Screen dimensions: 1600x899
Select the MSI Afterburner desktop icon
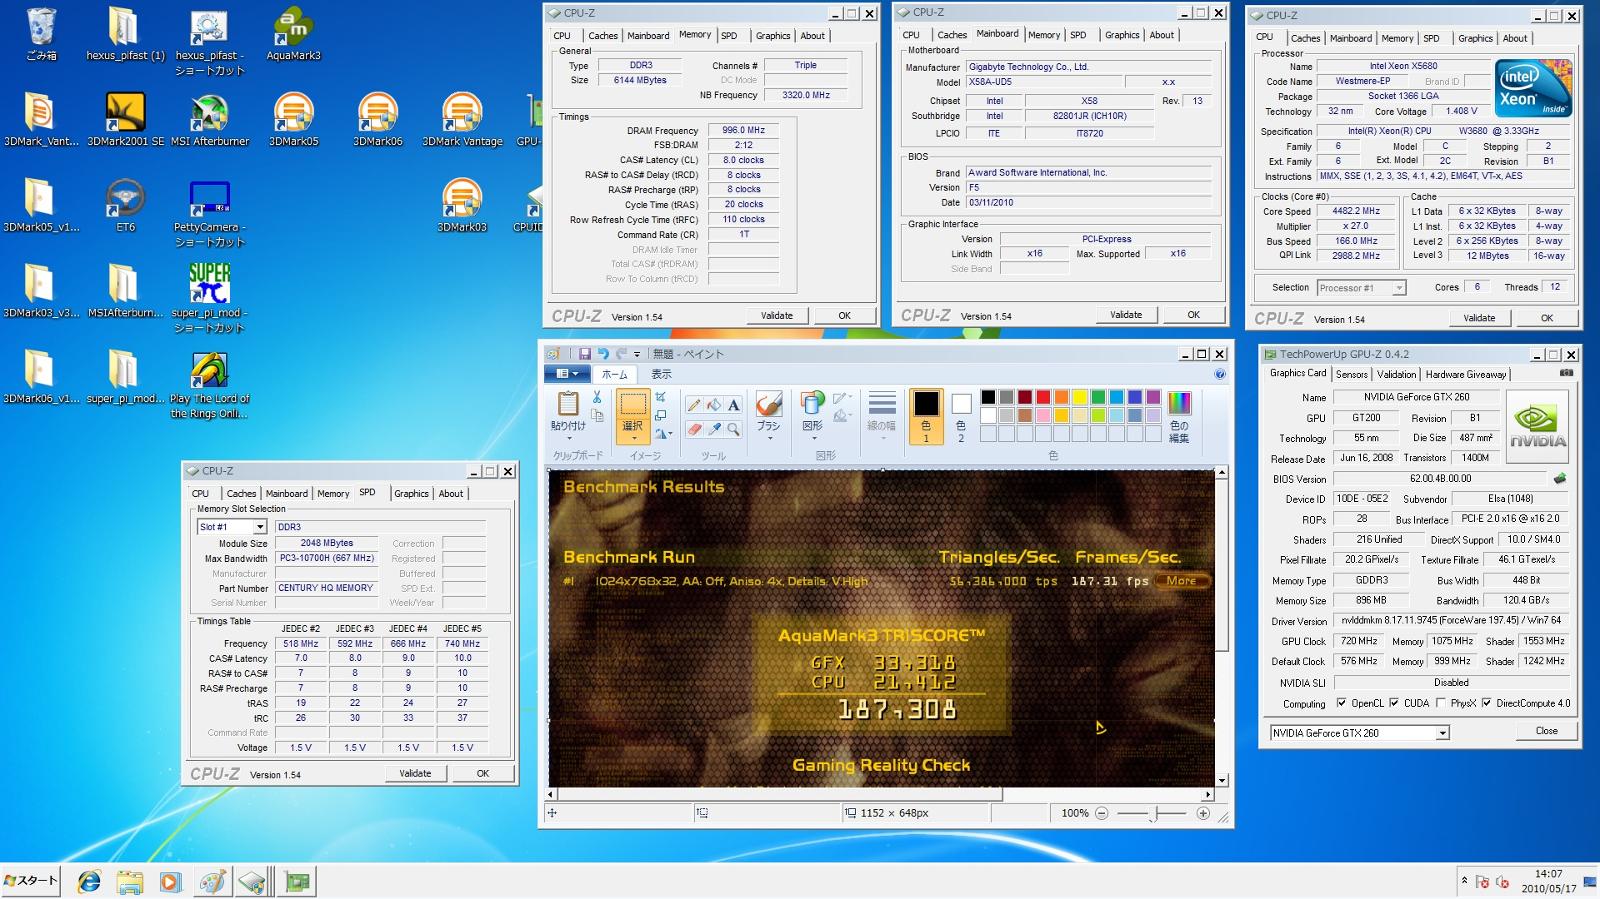click(210, 120)
